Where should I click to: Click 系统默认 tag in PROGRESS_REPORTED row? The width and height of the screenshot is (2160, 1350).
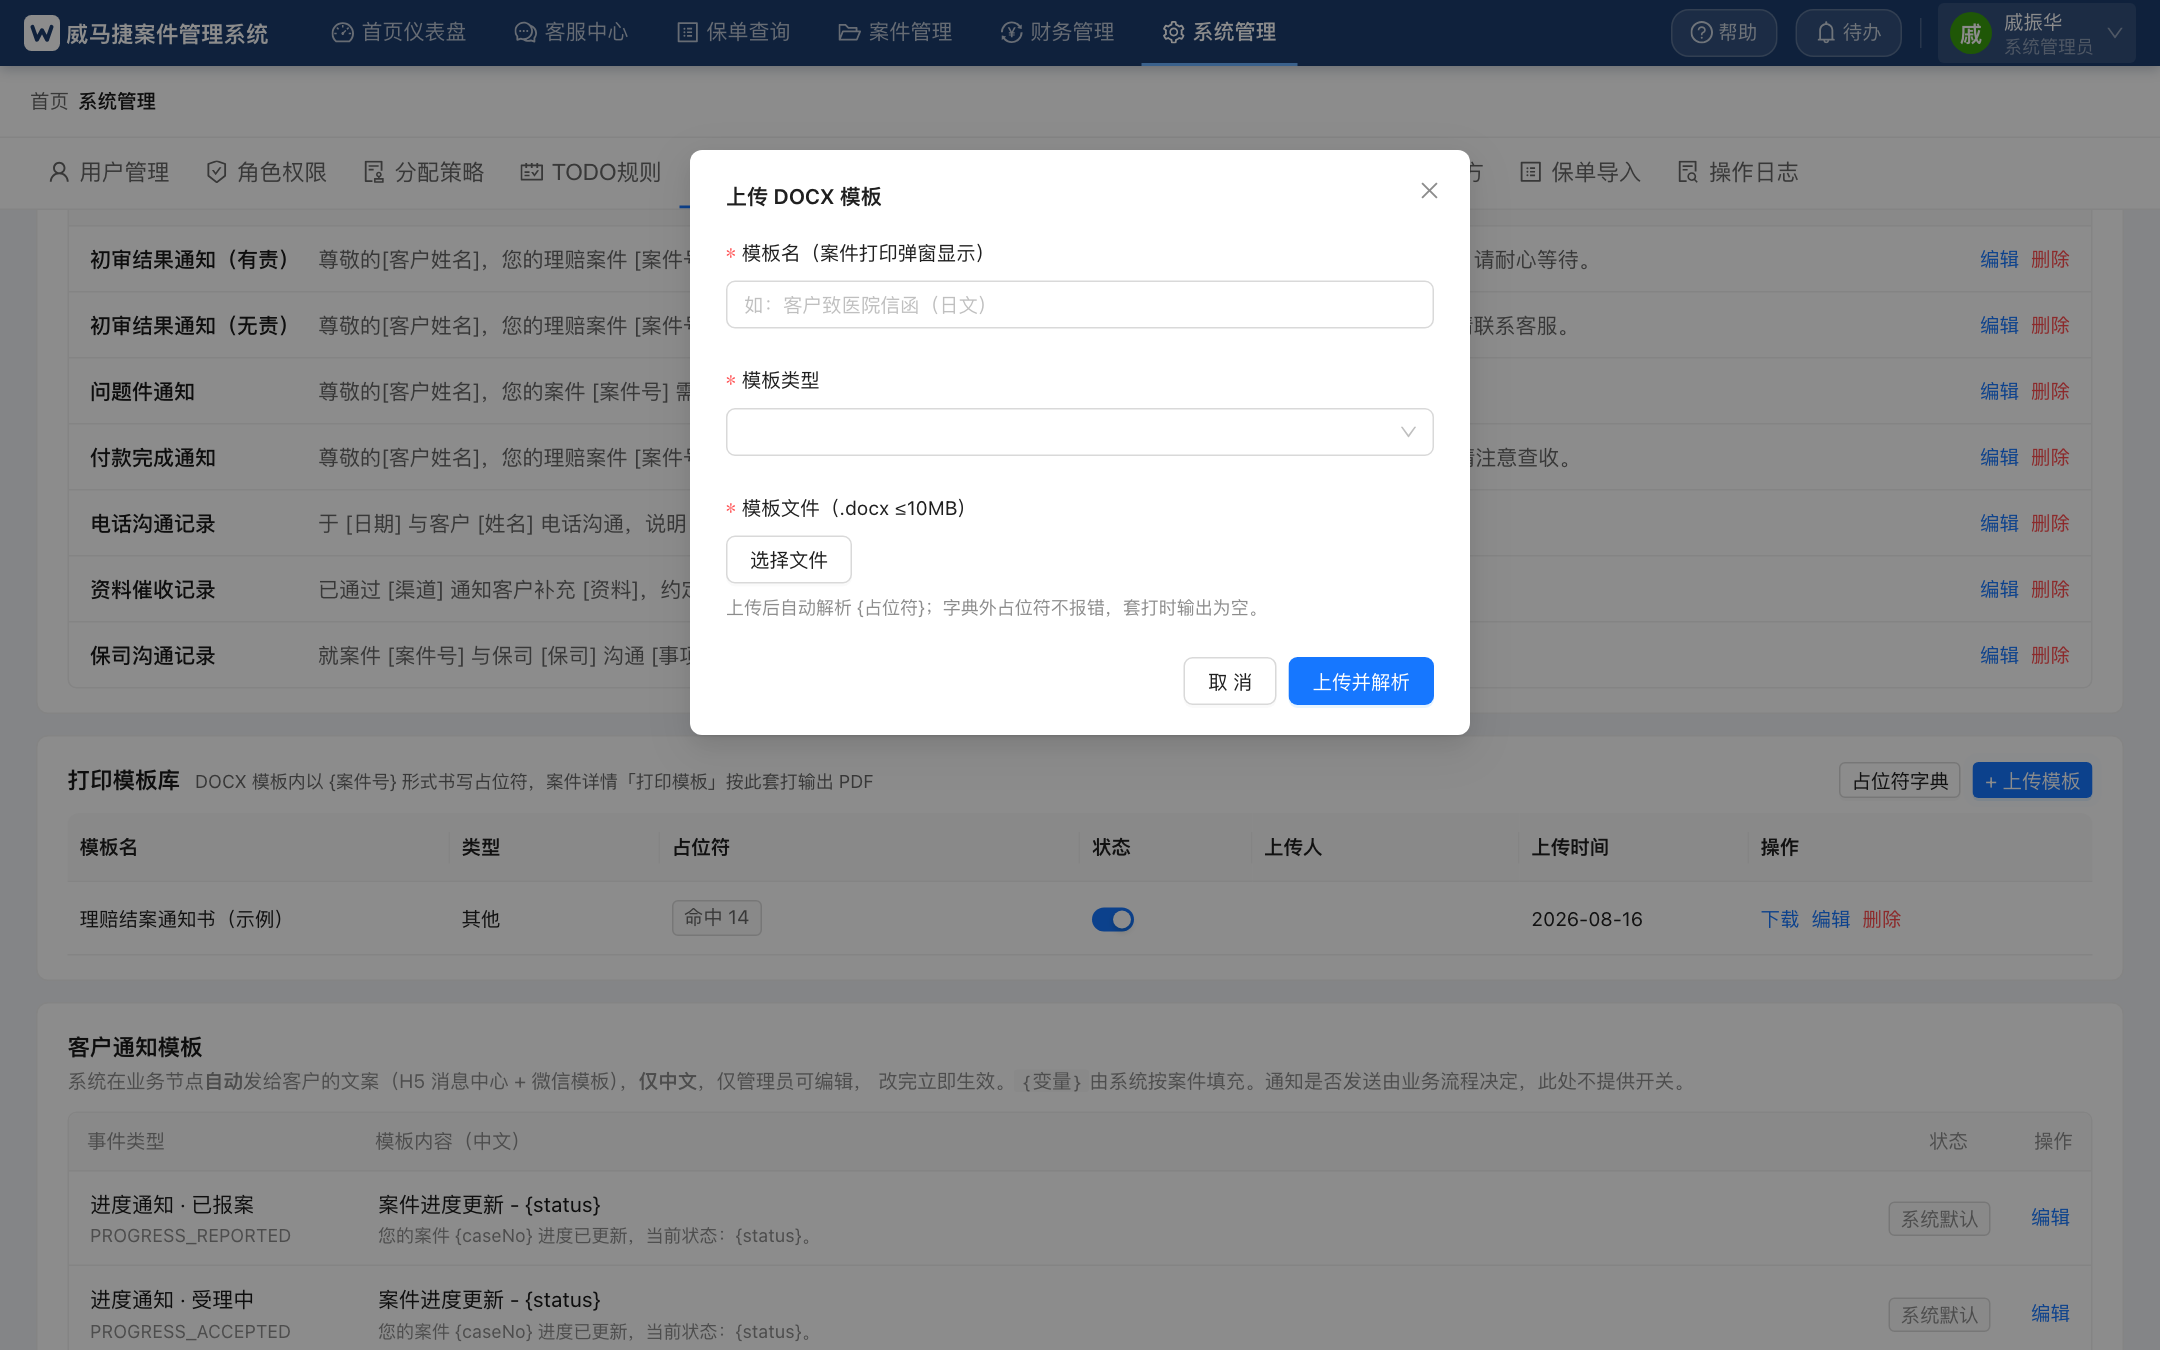(x=1939, y=1219)
